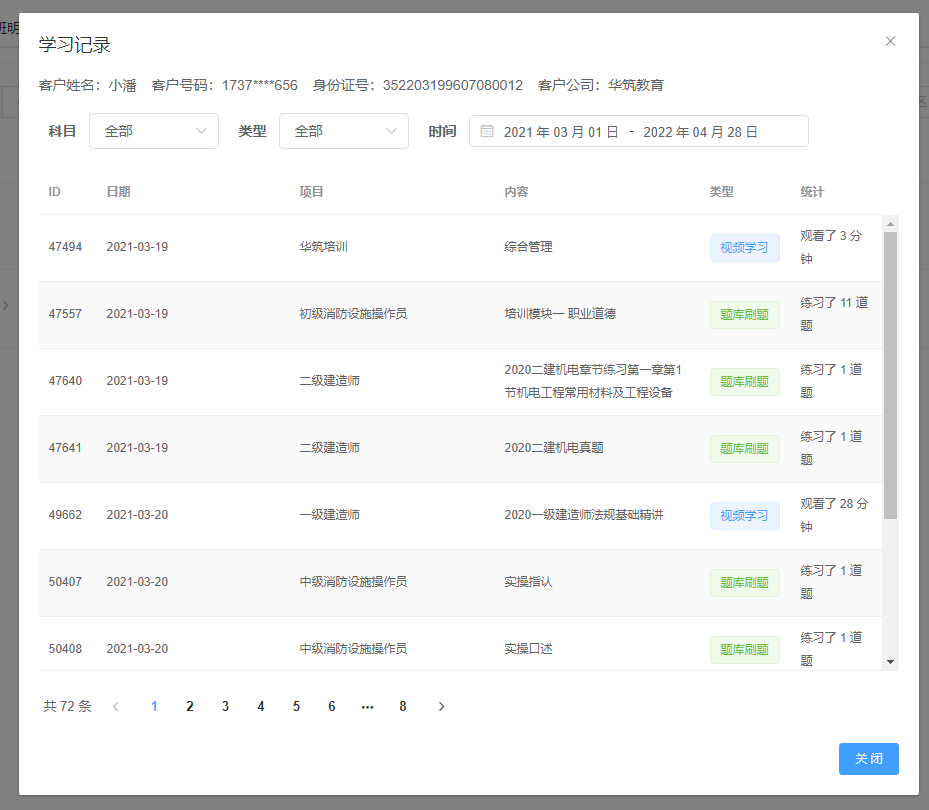Go to page 2 of records
This screenshot has width=929, height=810.
pos(190,706)
